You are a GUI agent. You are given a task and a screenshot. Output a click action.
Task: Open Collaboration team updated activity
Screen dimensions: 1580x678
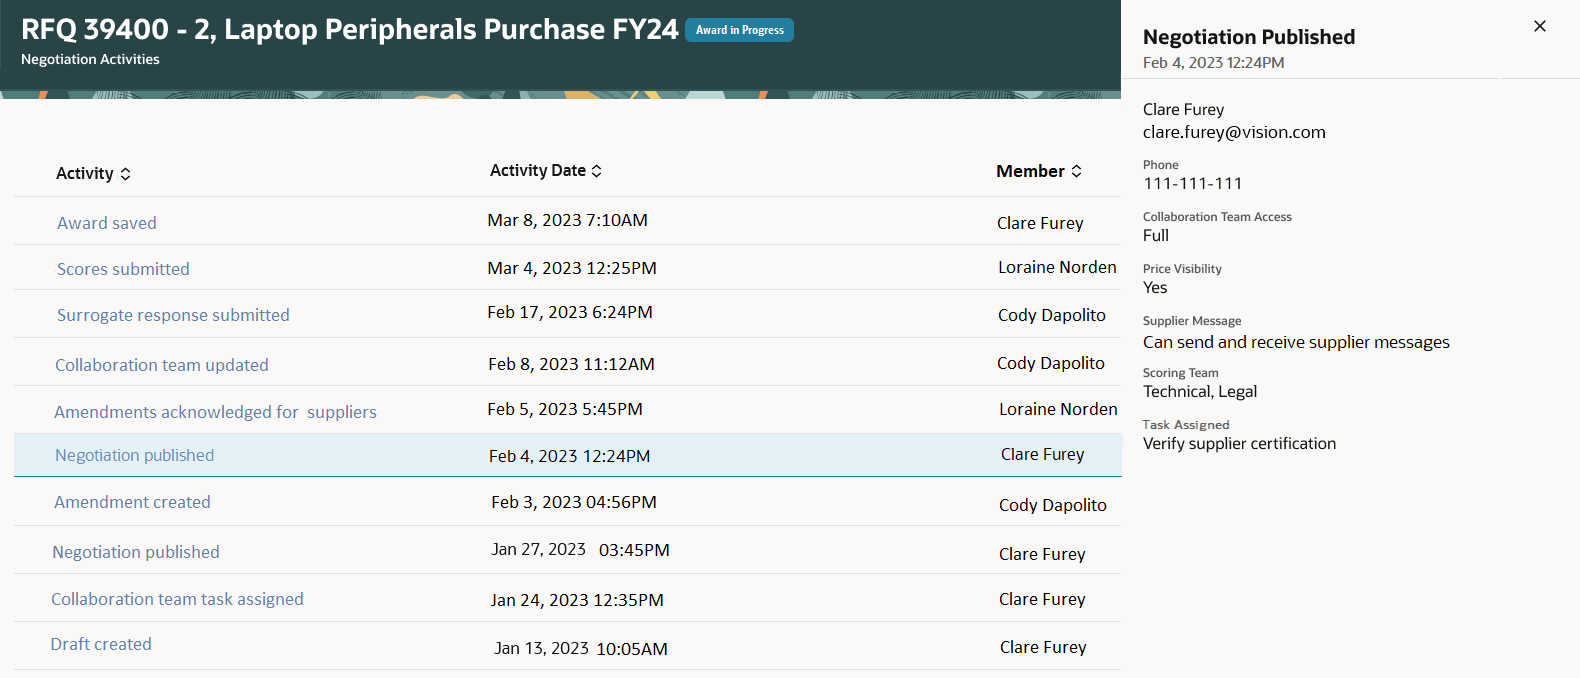162,365
